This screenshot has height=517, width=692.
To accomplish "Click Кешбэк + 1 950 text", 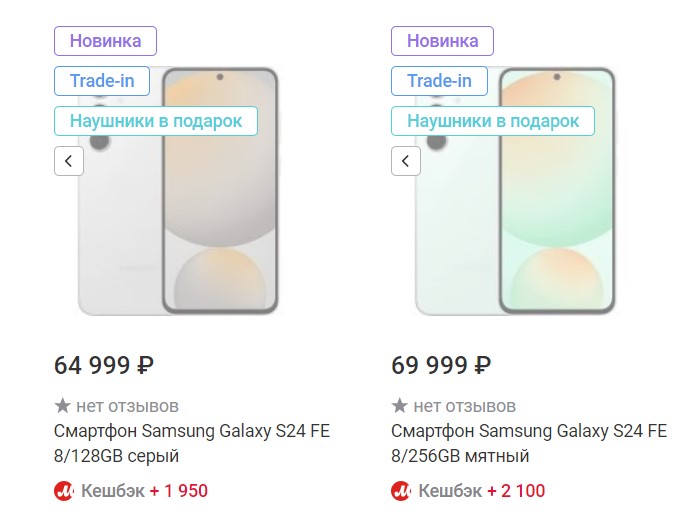I will [x=144, y=491].
